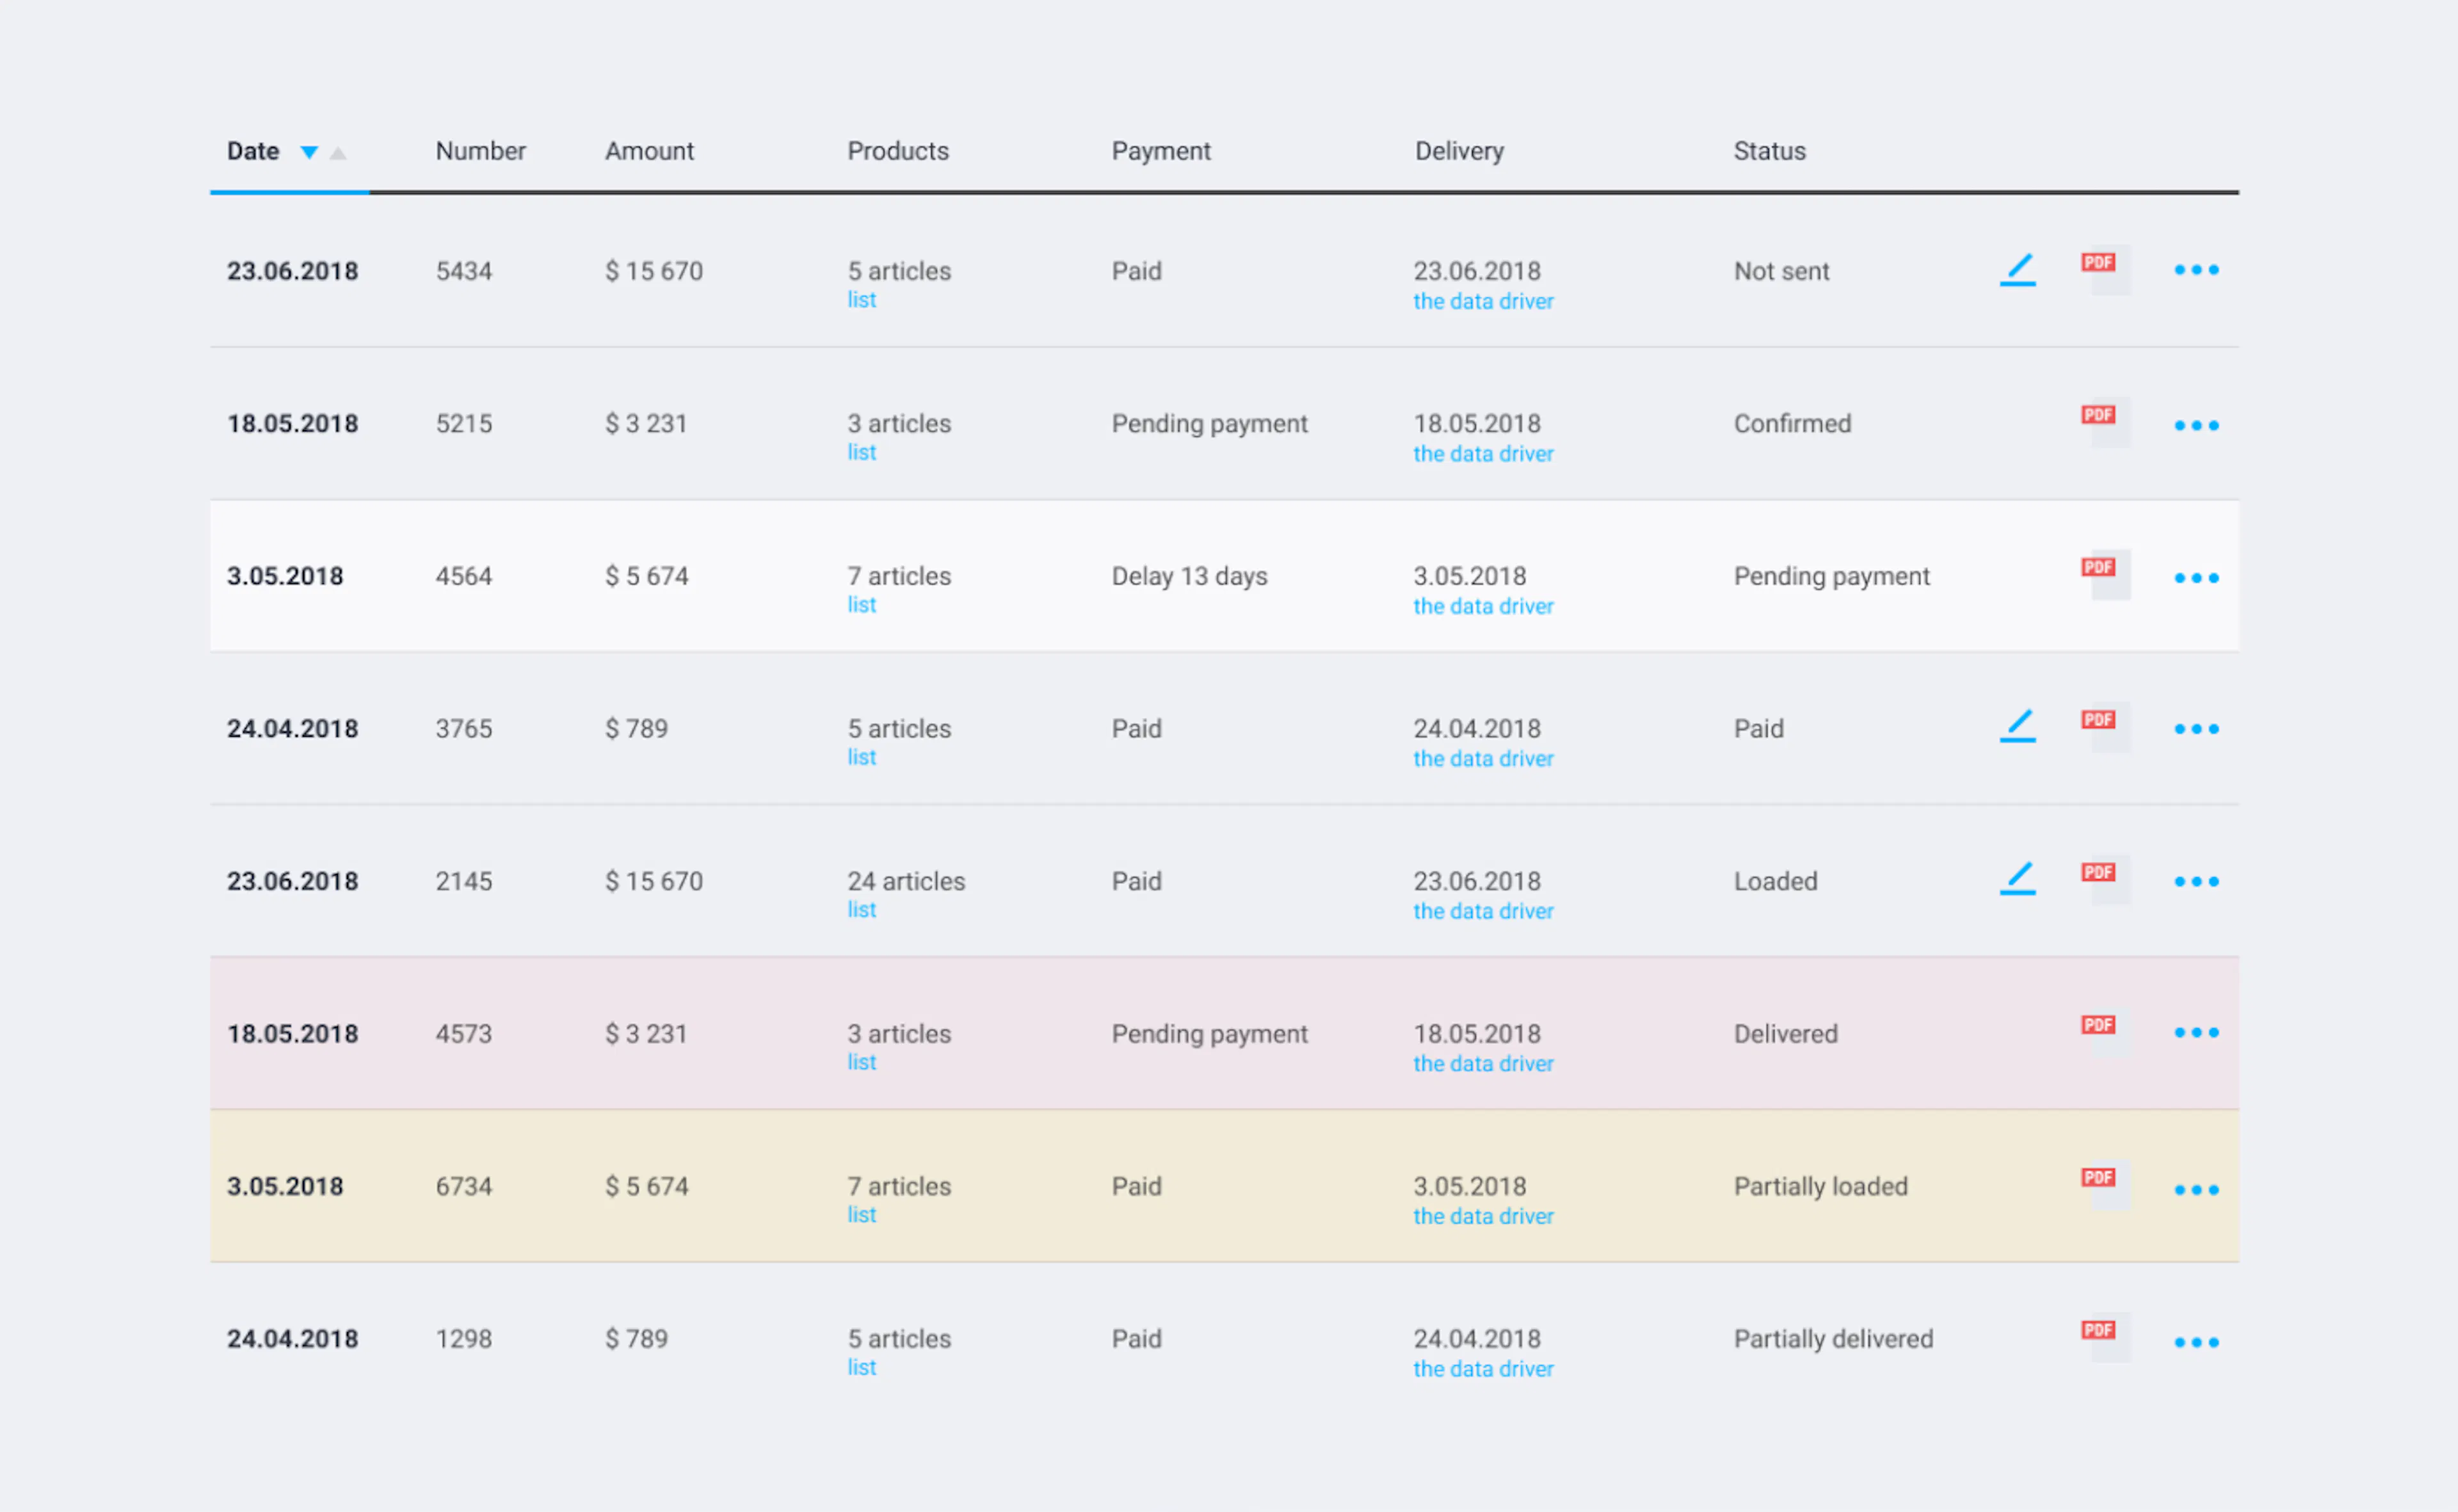Screen dimensions: 2458x1512
Task: Edit order 5434 with the pencil icon
Action: point(2017,270)
